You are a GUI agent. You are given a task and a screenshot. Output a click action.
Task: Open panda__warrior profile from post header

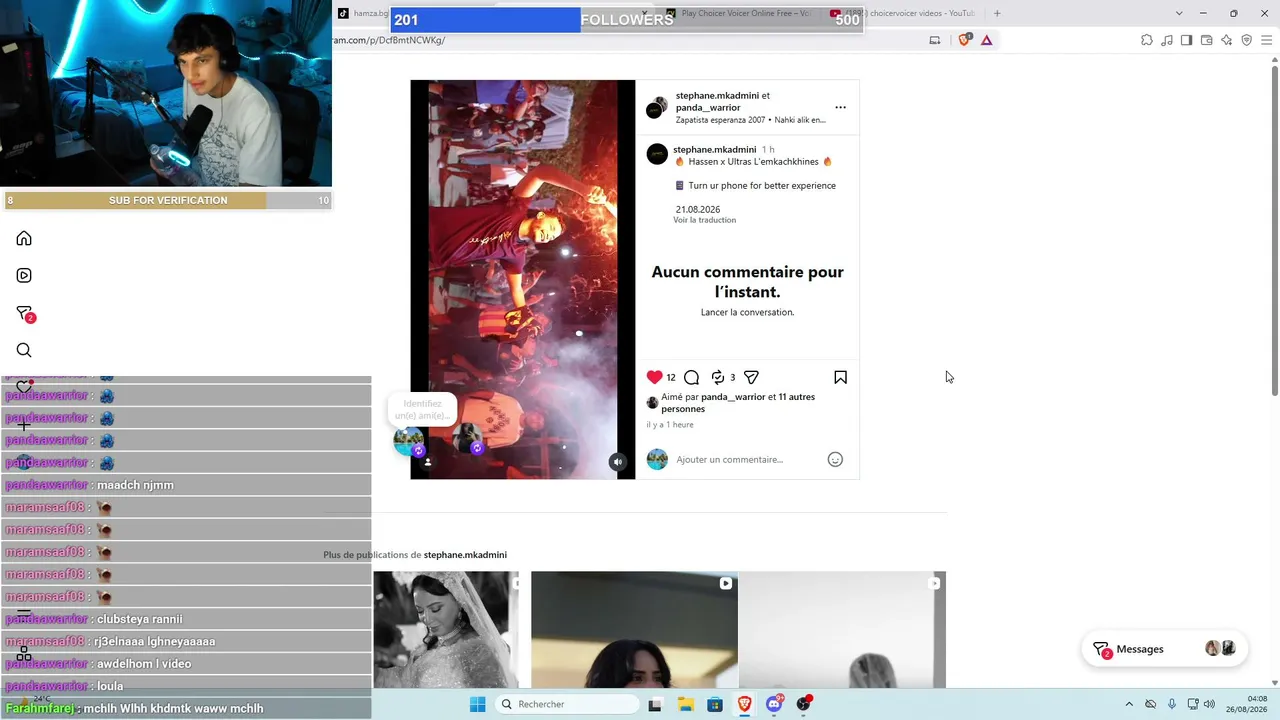708,108
